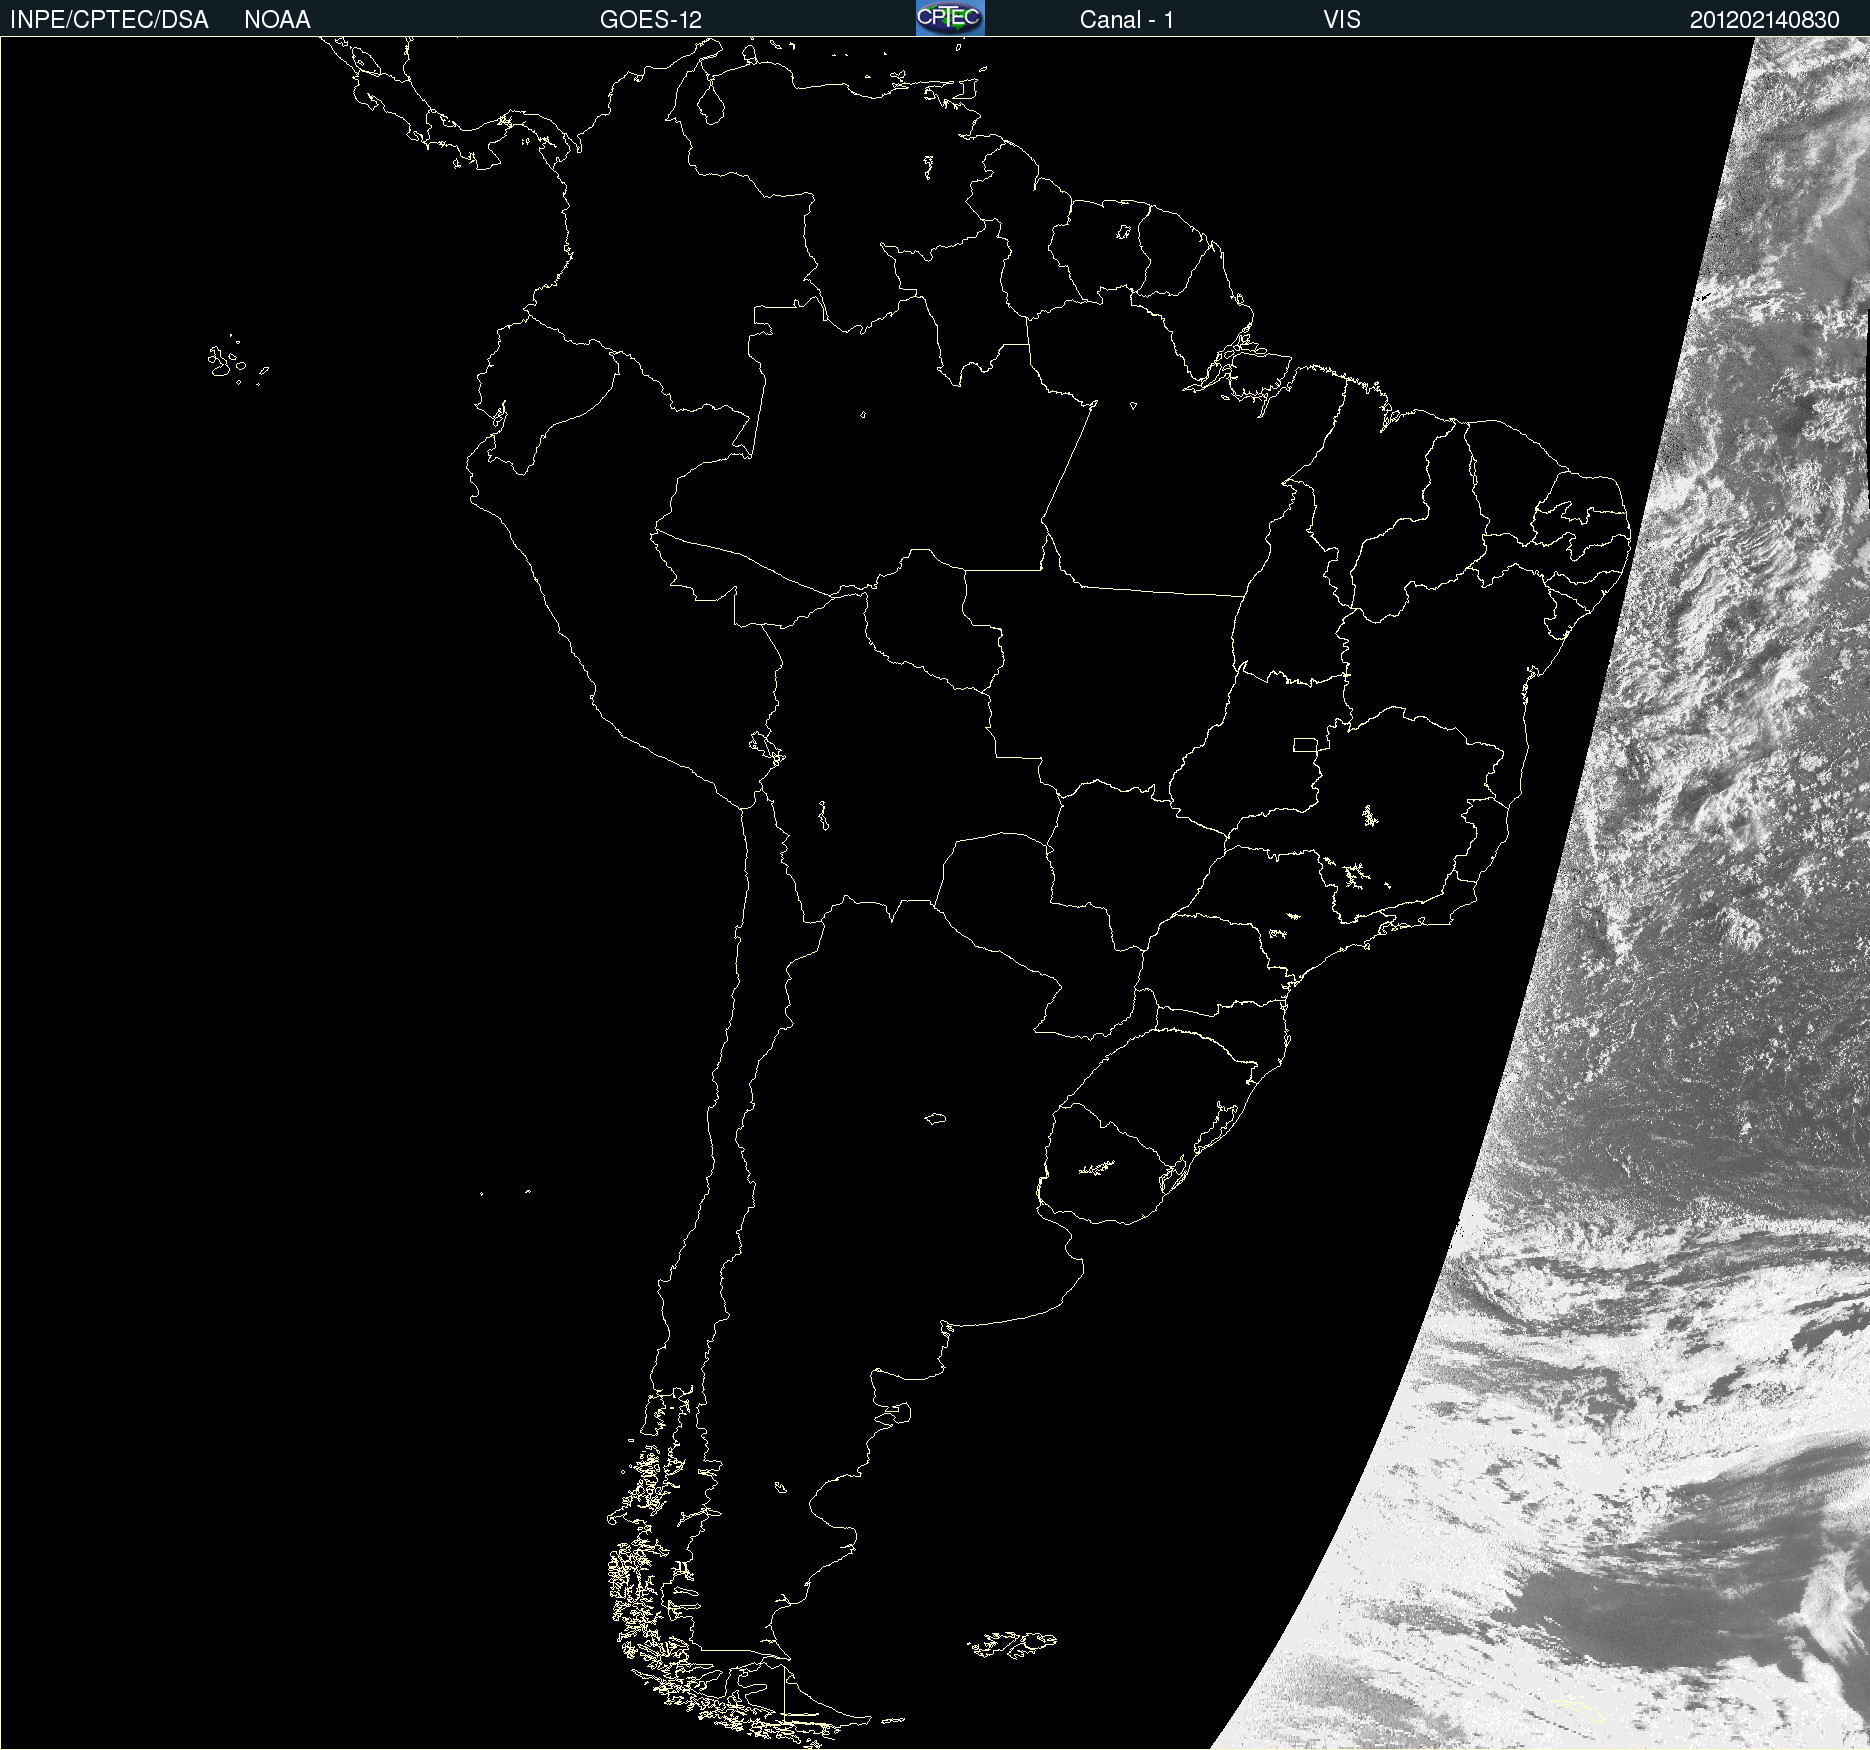Click the 201202140830 timestamp

tap(1765, 20)
